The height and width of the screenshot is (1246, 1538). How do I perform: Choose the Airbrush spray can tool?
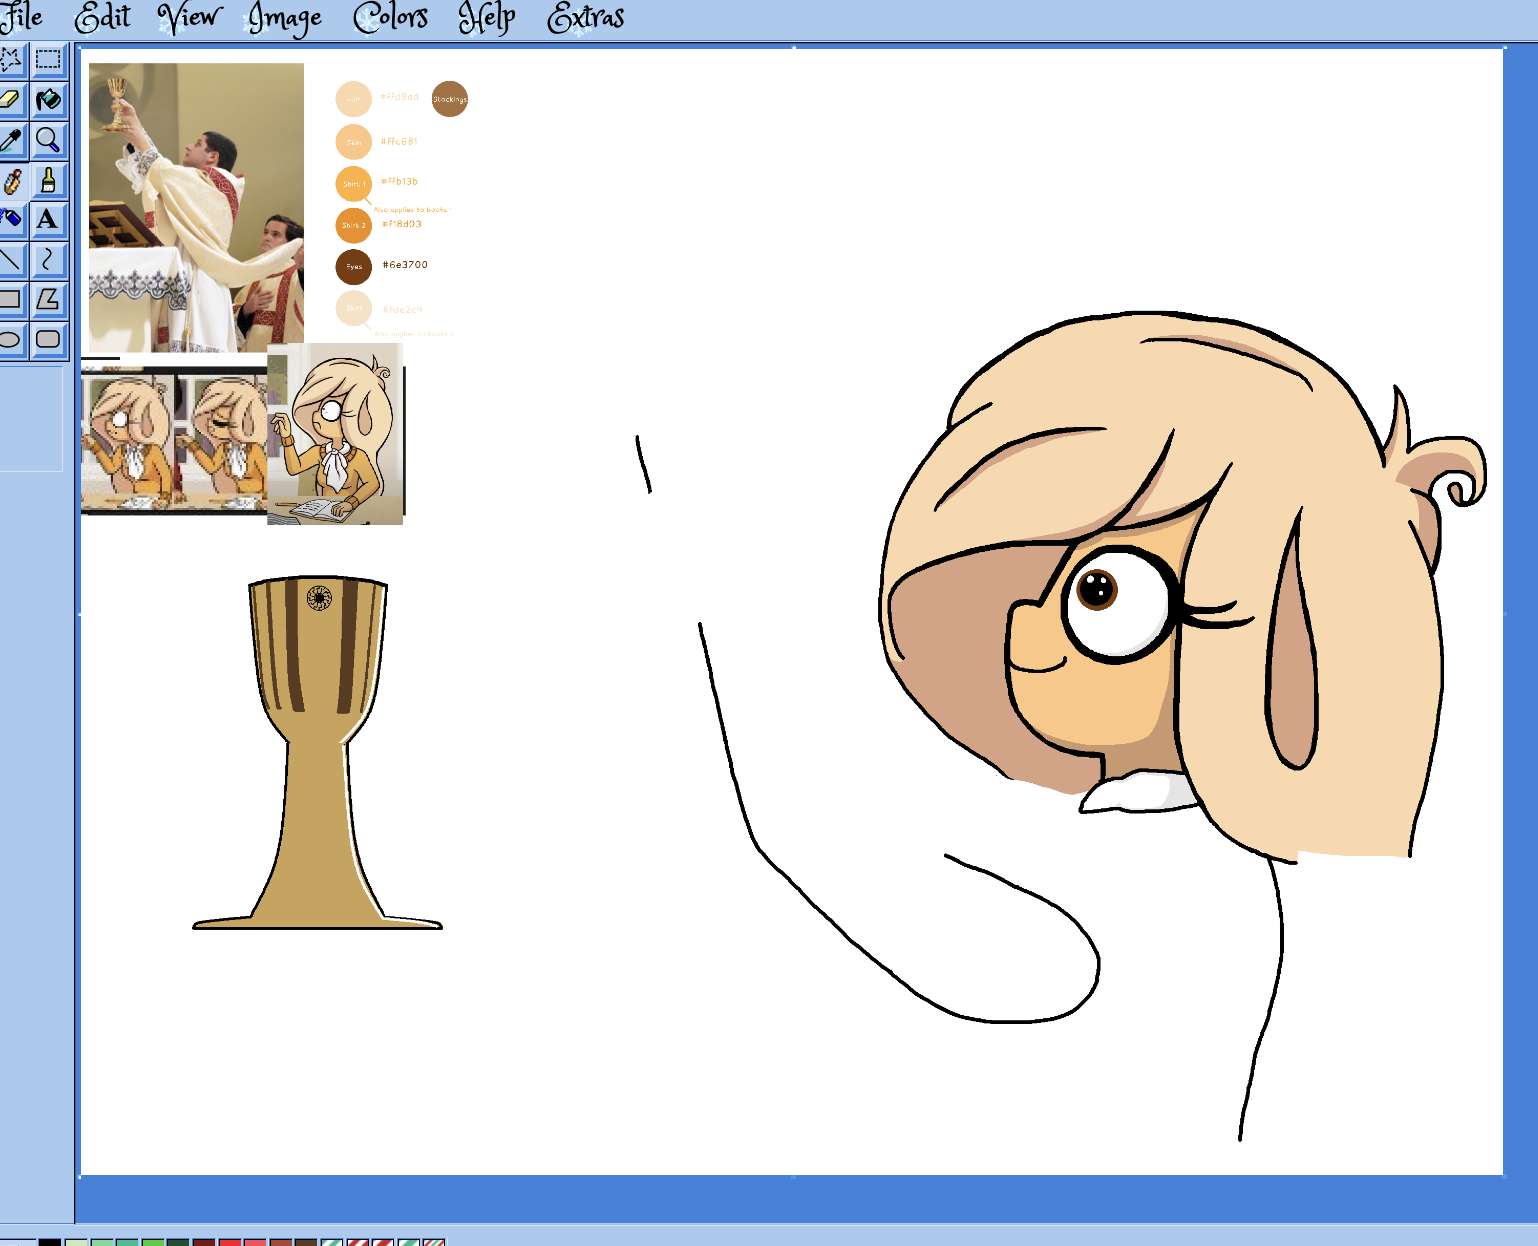click(11, 219)
